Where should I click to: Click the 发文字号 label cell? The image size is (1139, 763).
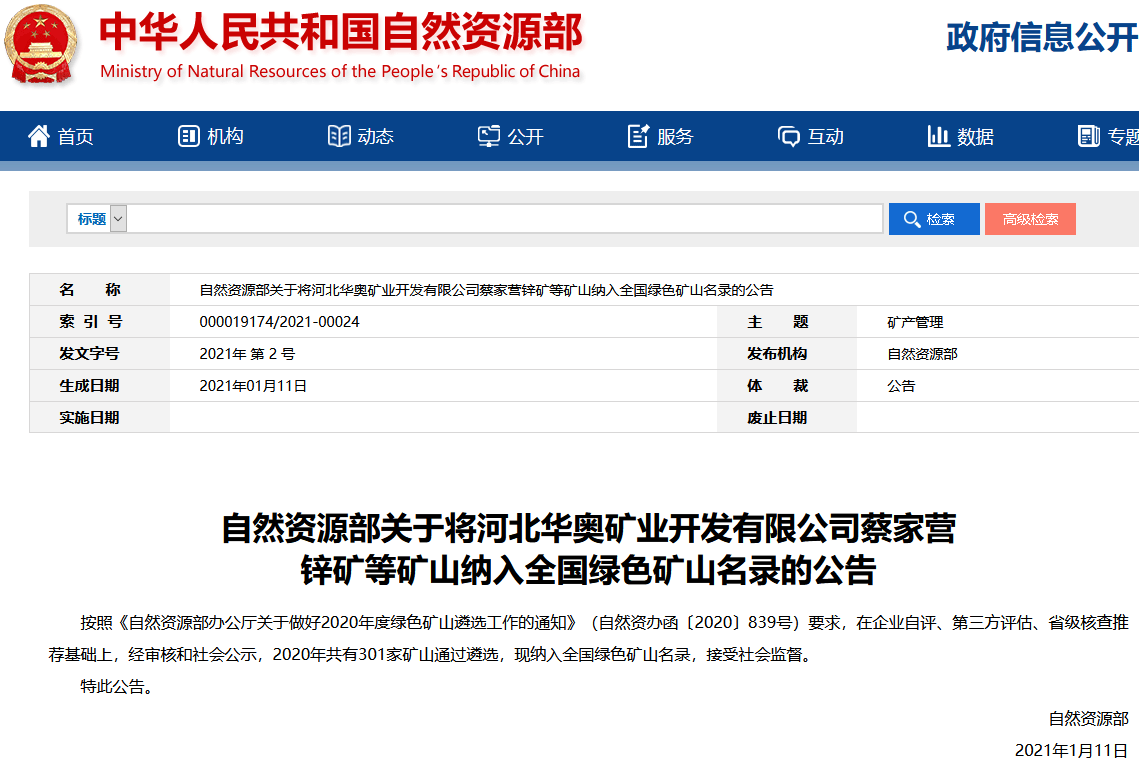100,354
